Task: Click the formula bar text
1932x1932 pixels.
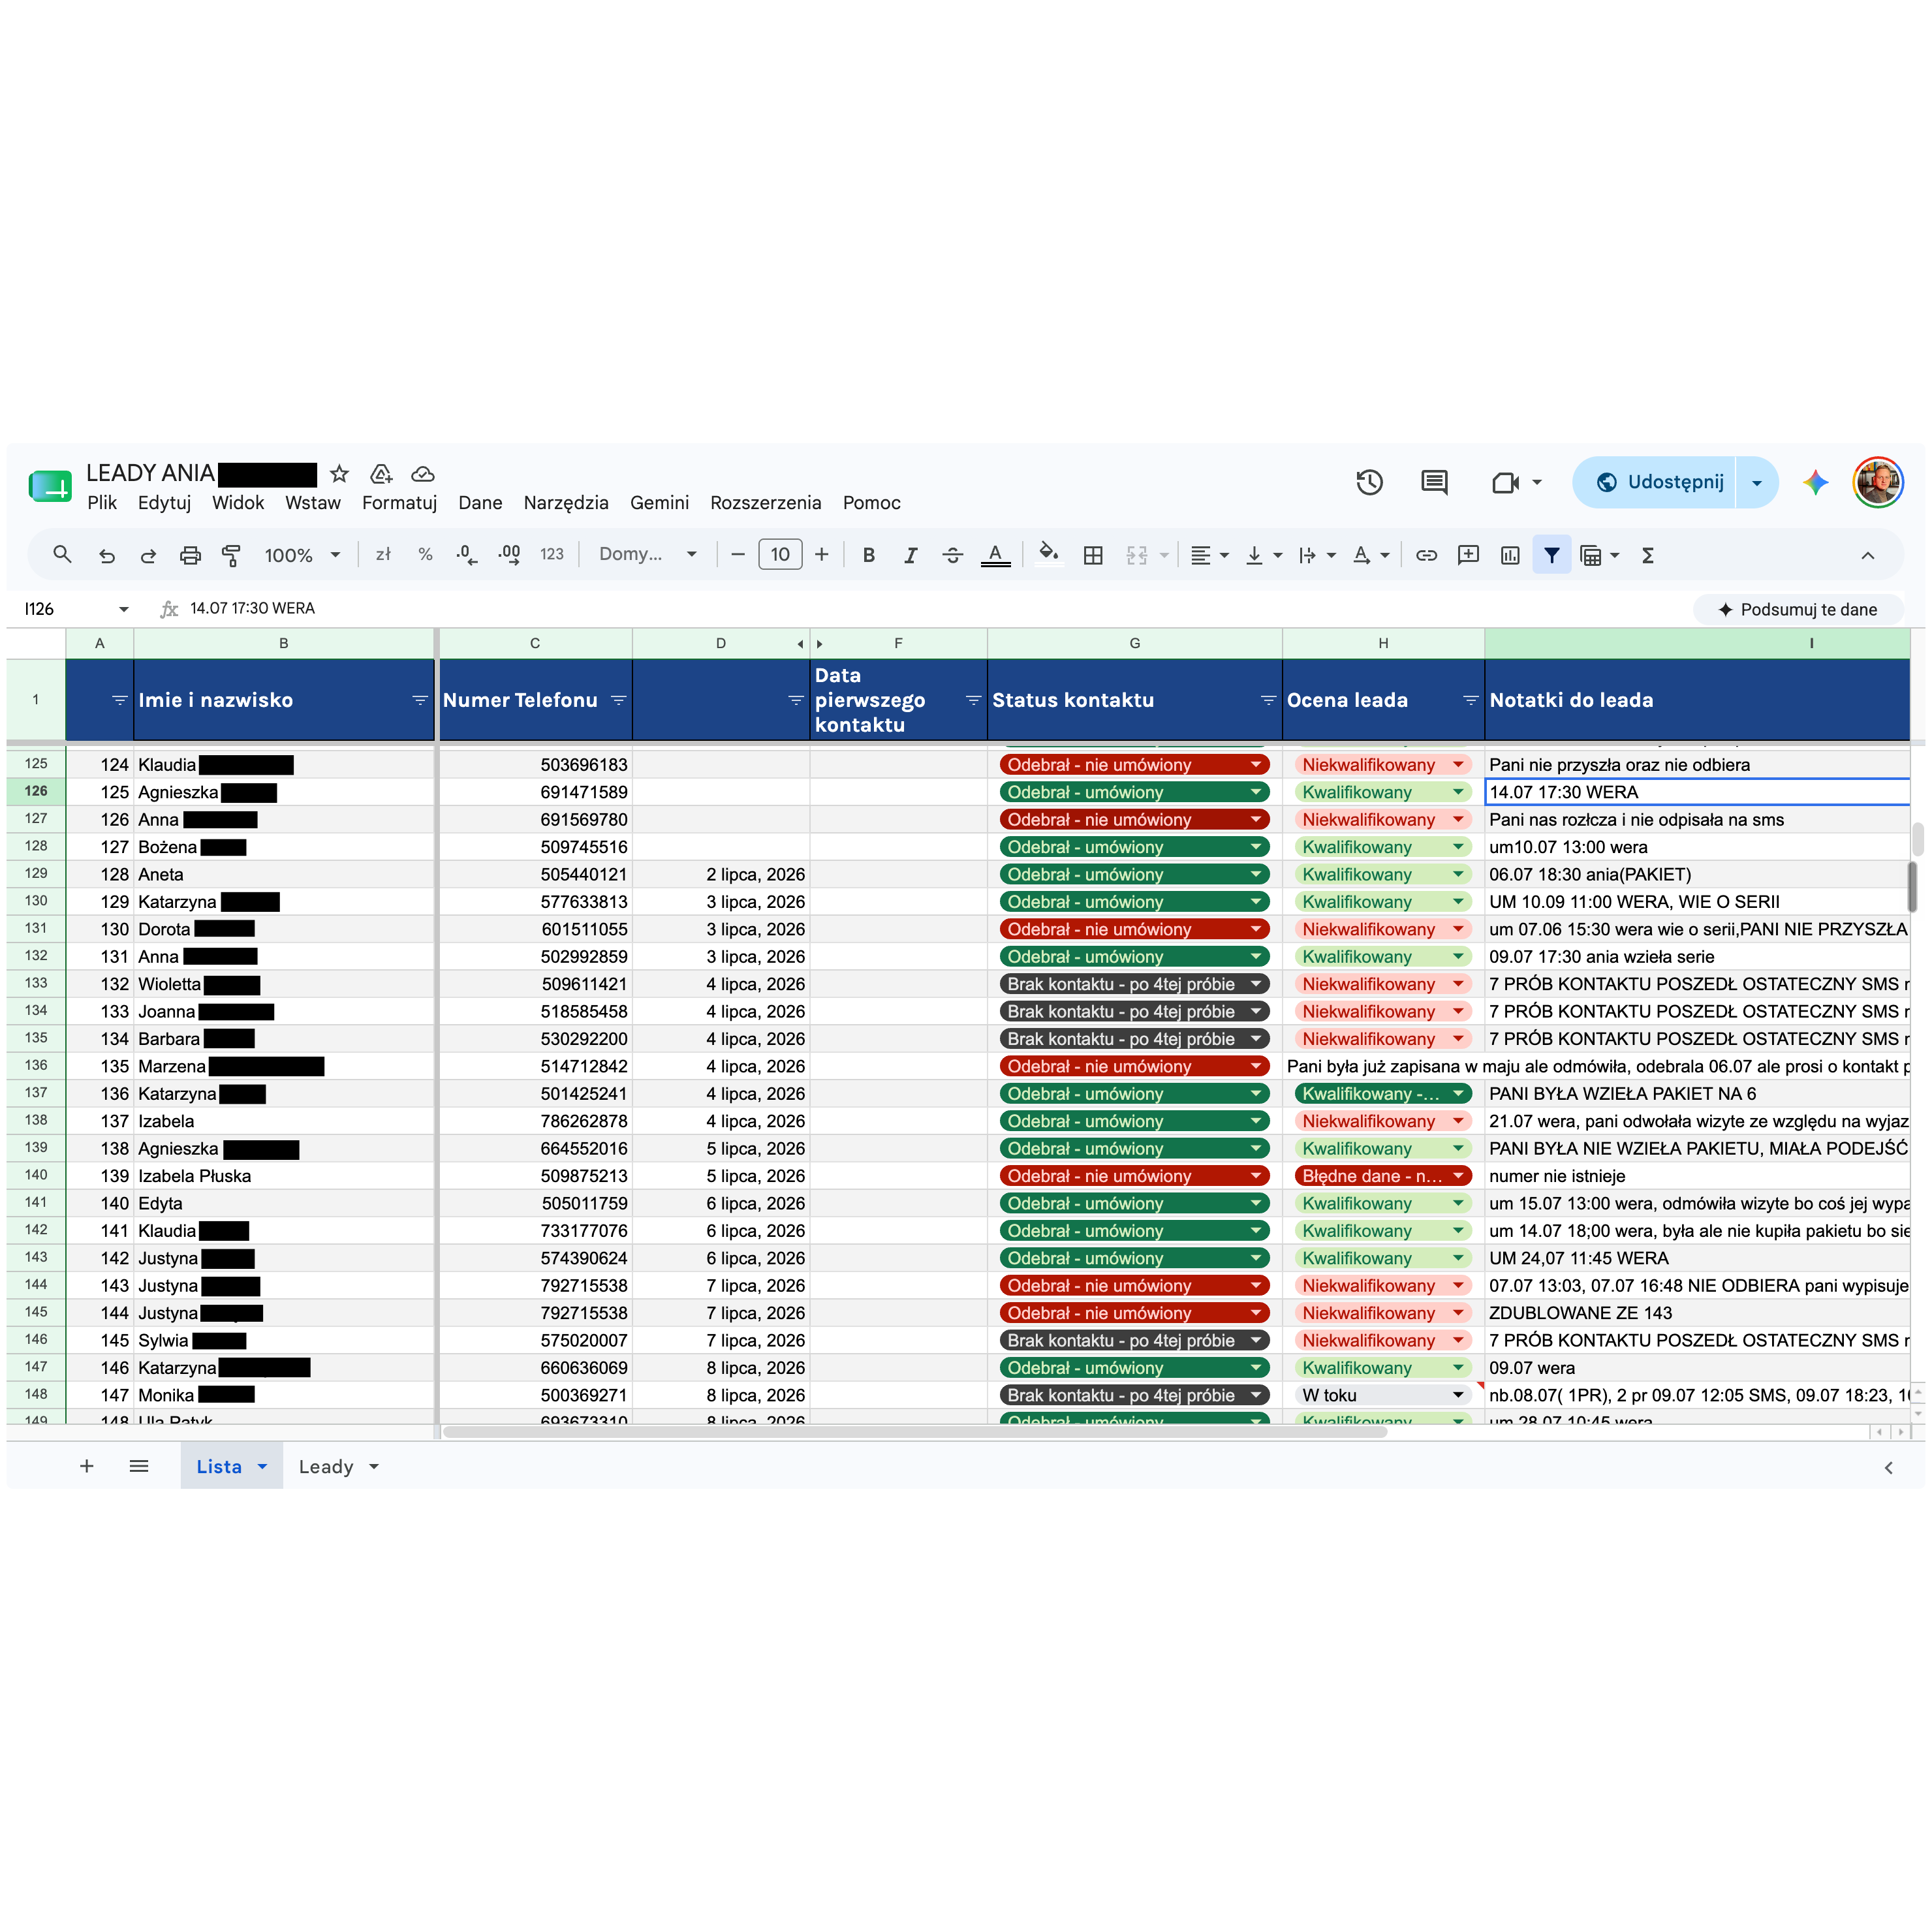Action: point(253,609)
